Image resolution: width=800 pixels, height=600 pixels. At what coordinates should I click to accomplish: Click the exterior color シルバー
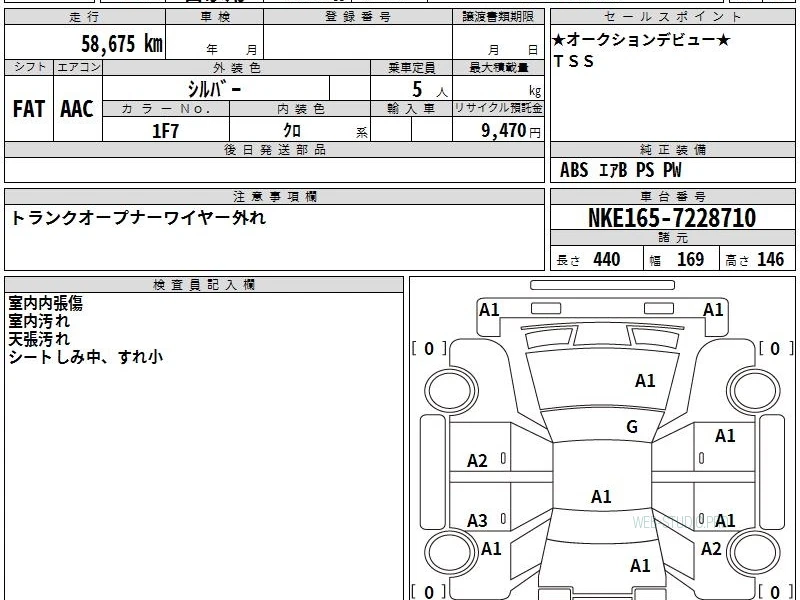[214, 89]
